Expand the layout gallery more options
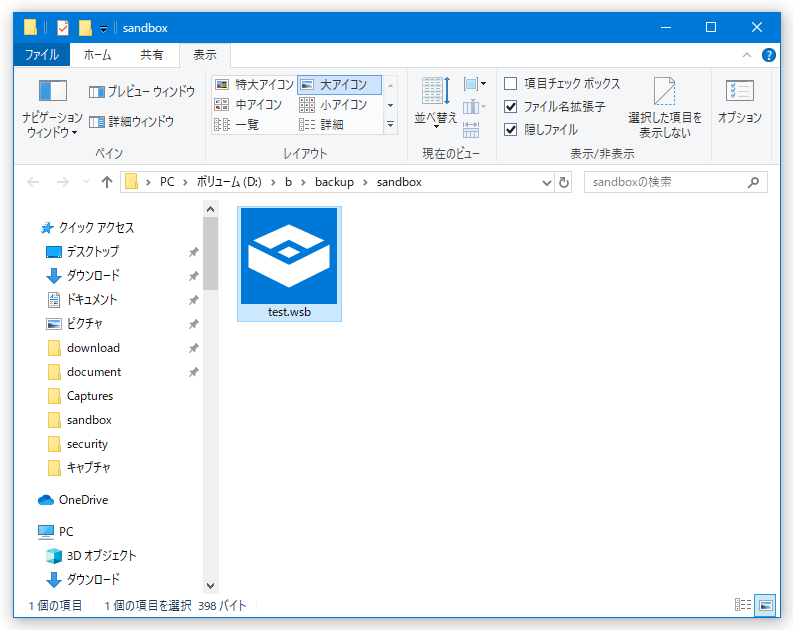793x630 pixels. (390, 124)
